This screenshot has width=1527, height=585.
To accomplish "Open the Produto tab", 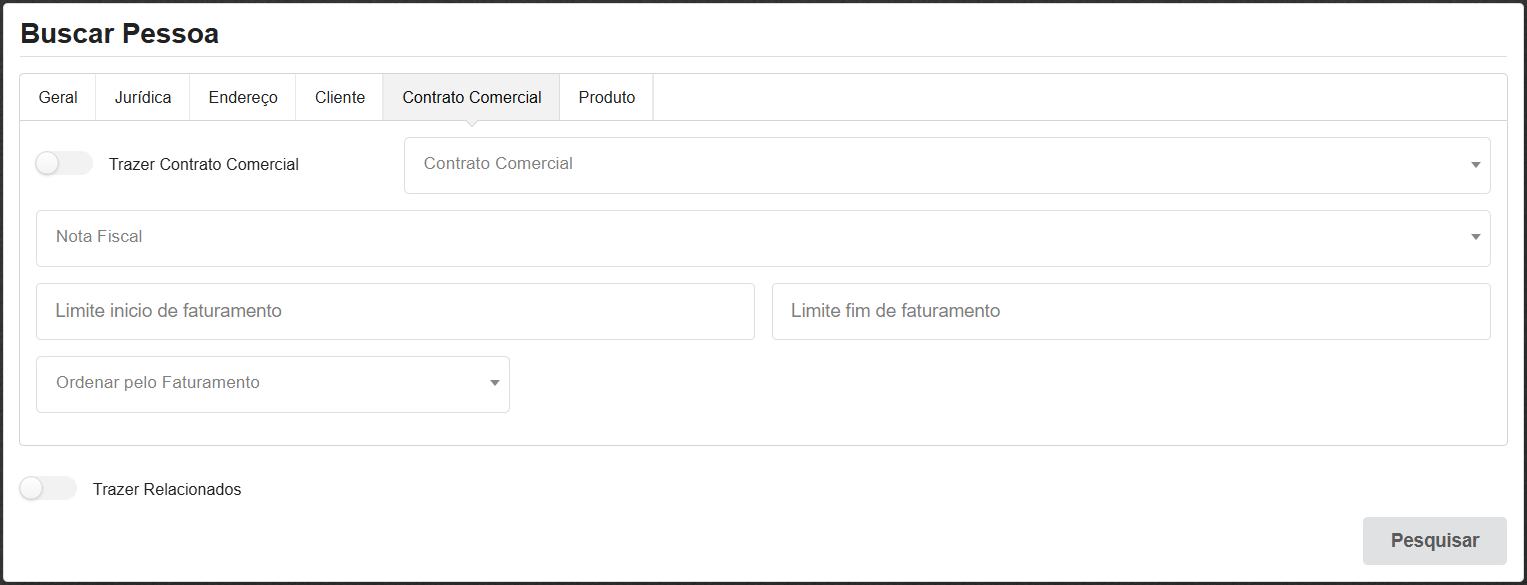I will click(x=607, y=97).
